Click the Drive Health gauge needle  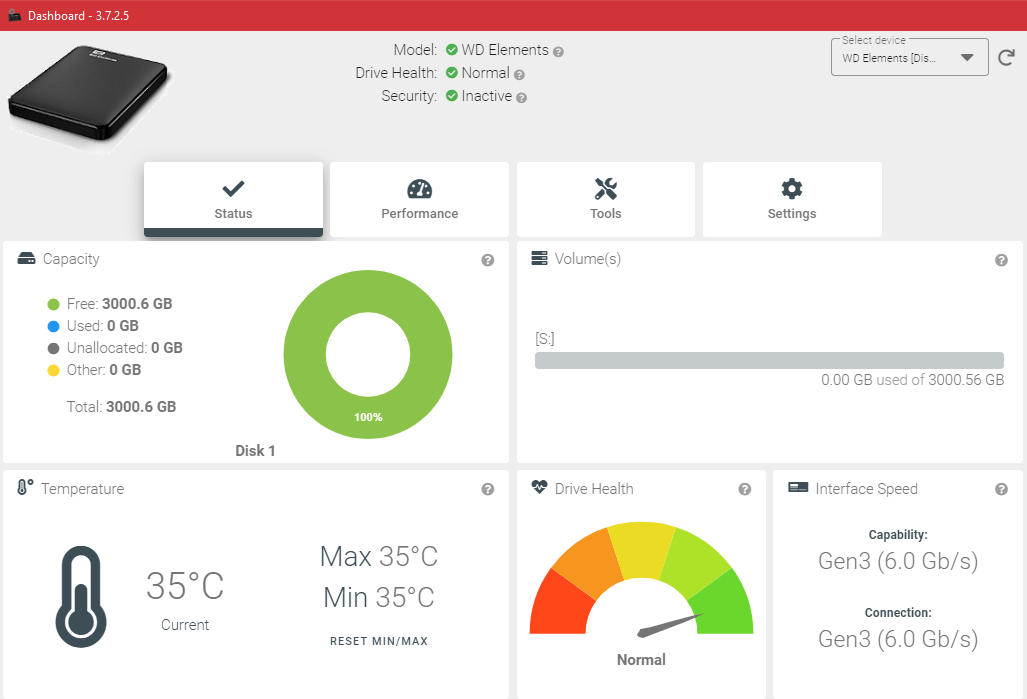tap(669, 625)
